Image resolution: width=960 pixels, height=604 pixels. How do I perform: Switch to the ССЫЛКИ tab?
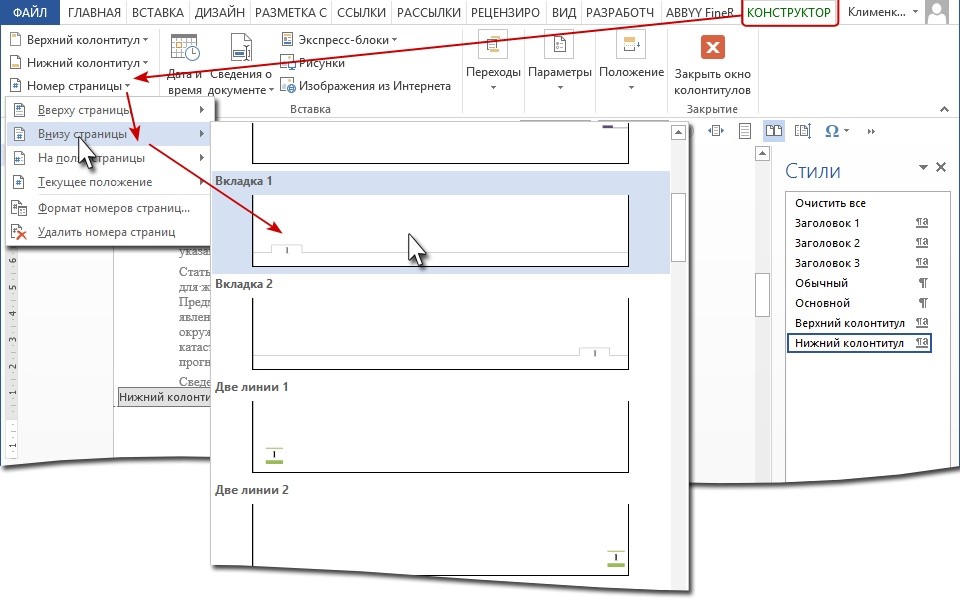click(361, 12)
